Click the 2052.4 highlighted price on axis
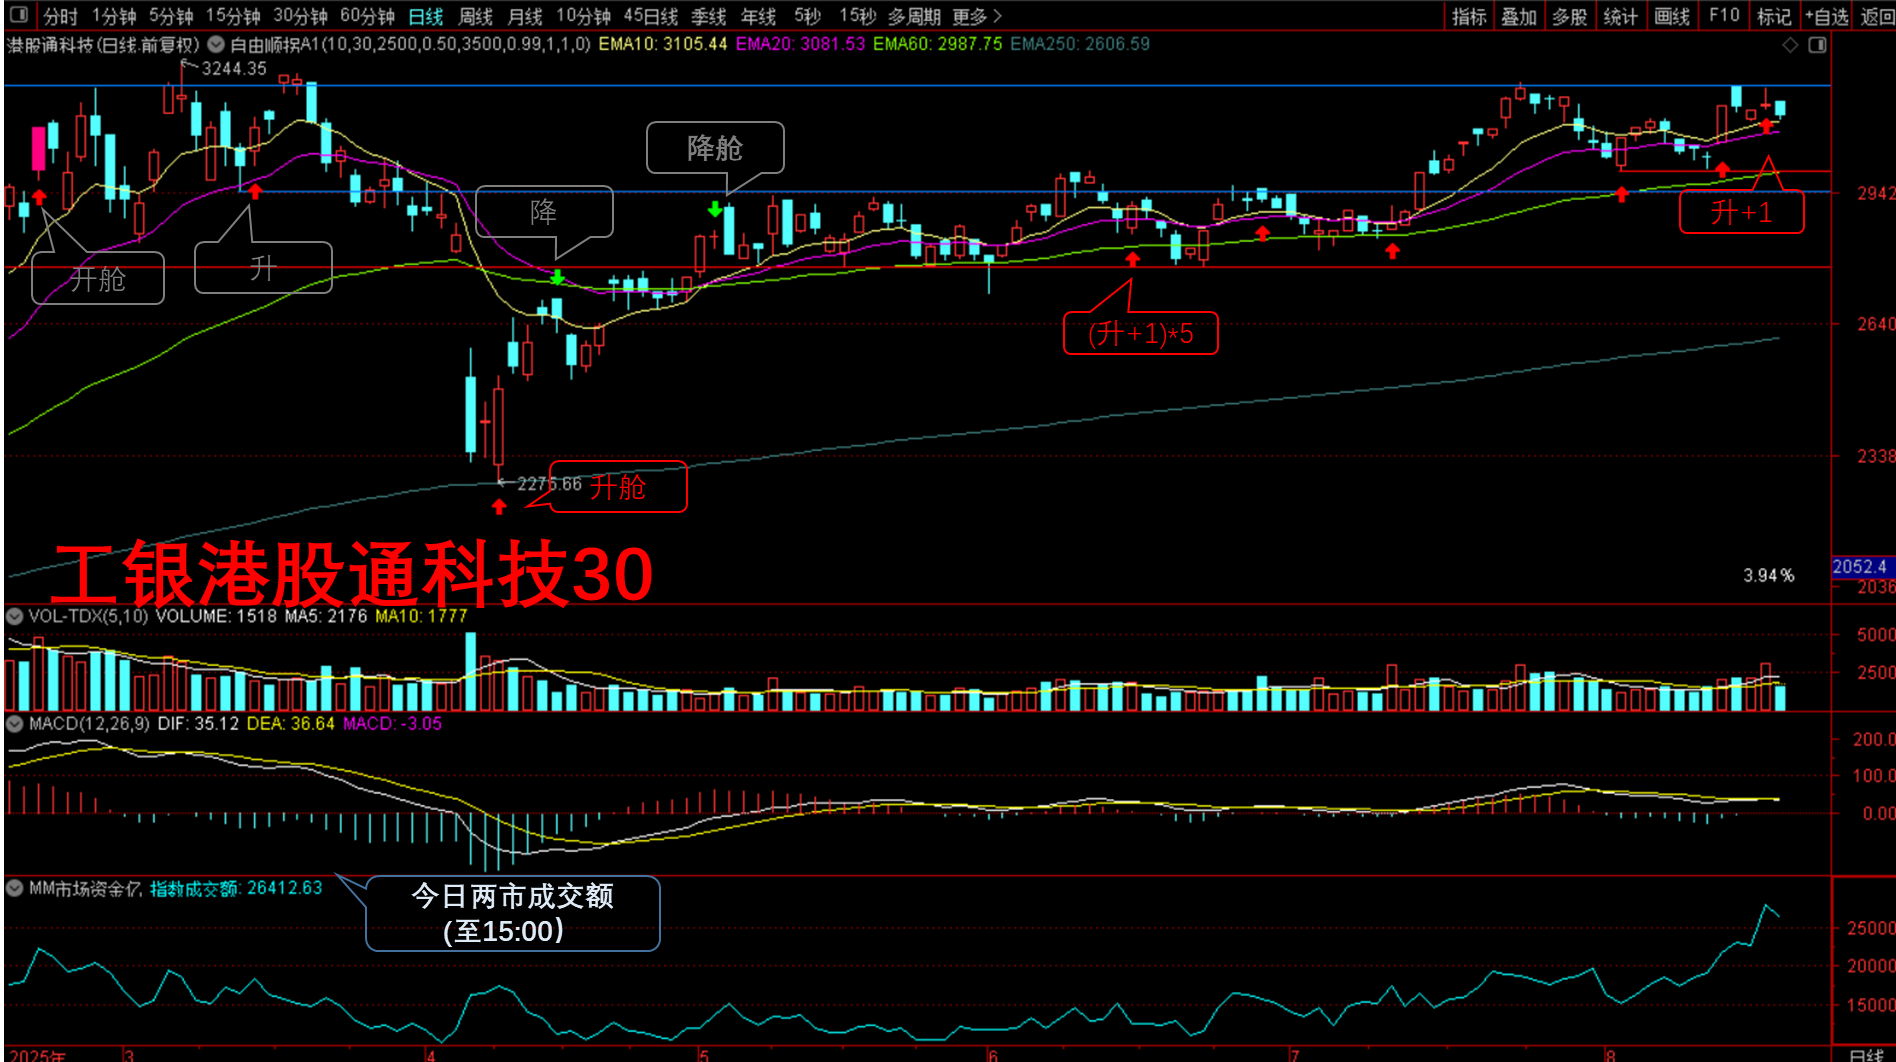This screenshot has height=1062, width=1896. [x=1861, y=567]
